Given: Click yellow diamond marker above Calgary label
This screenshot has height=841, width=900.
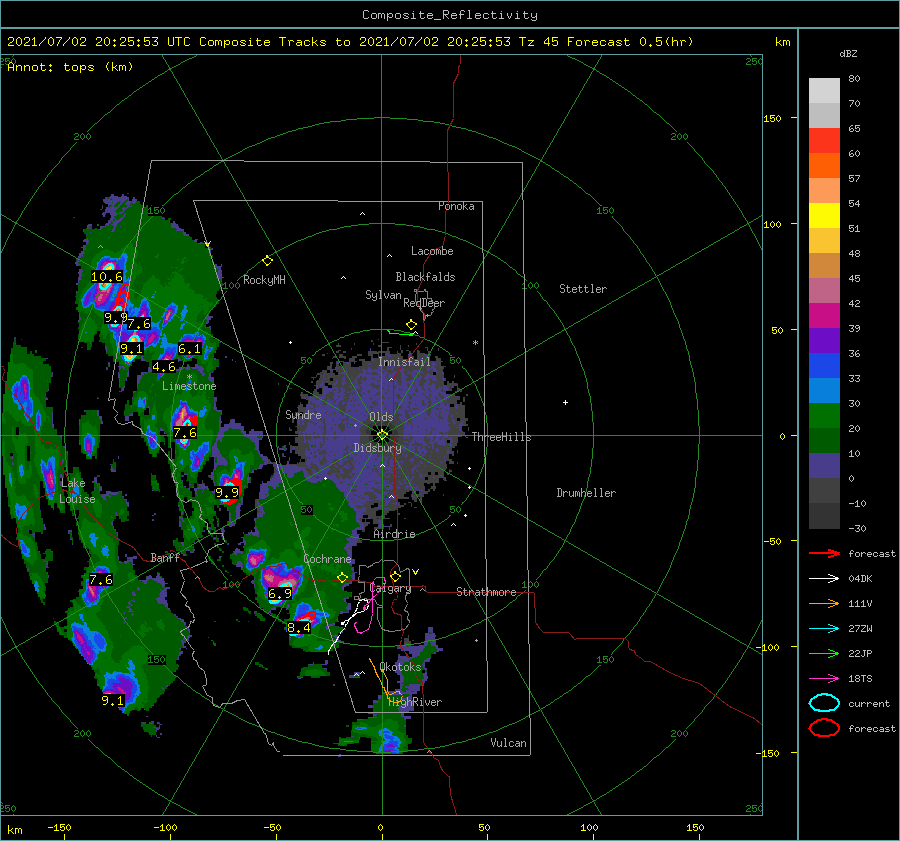Looking at the screenshot, I should point(395,576).
